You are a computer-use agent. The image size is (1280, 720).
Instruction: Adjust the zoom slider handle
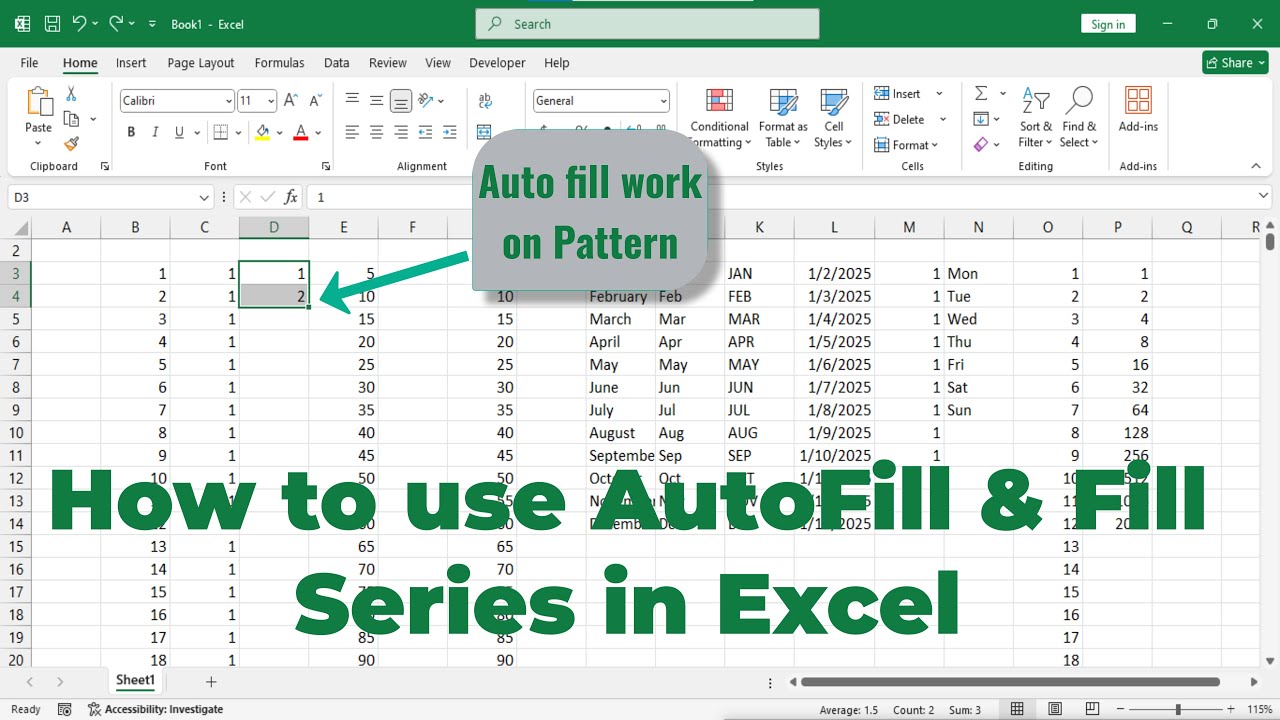(1180, 709)
